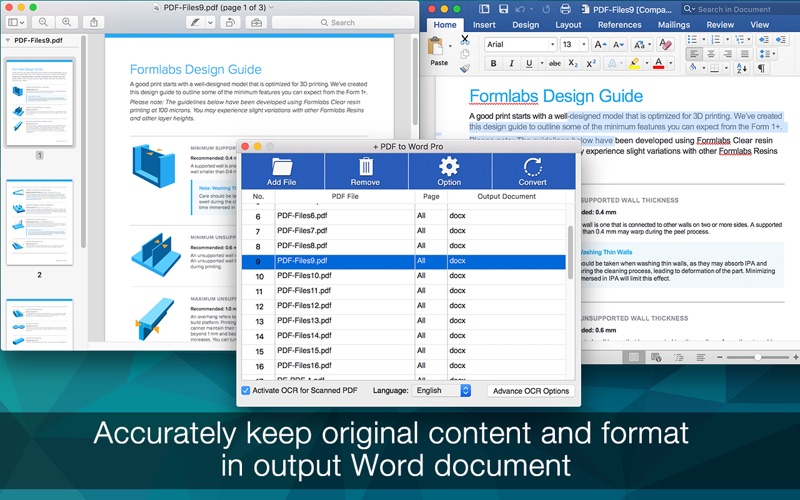
Task: Save the Word document with floppy icon
Action: (x=504, y=9)
